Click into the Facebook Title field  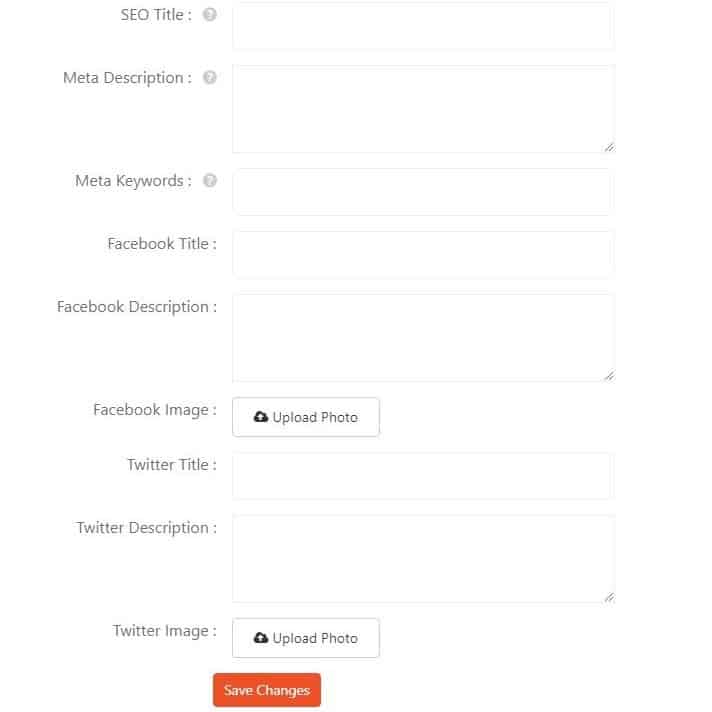click(424, 254)
